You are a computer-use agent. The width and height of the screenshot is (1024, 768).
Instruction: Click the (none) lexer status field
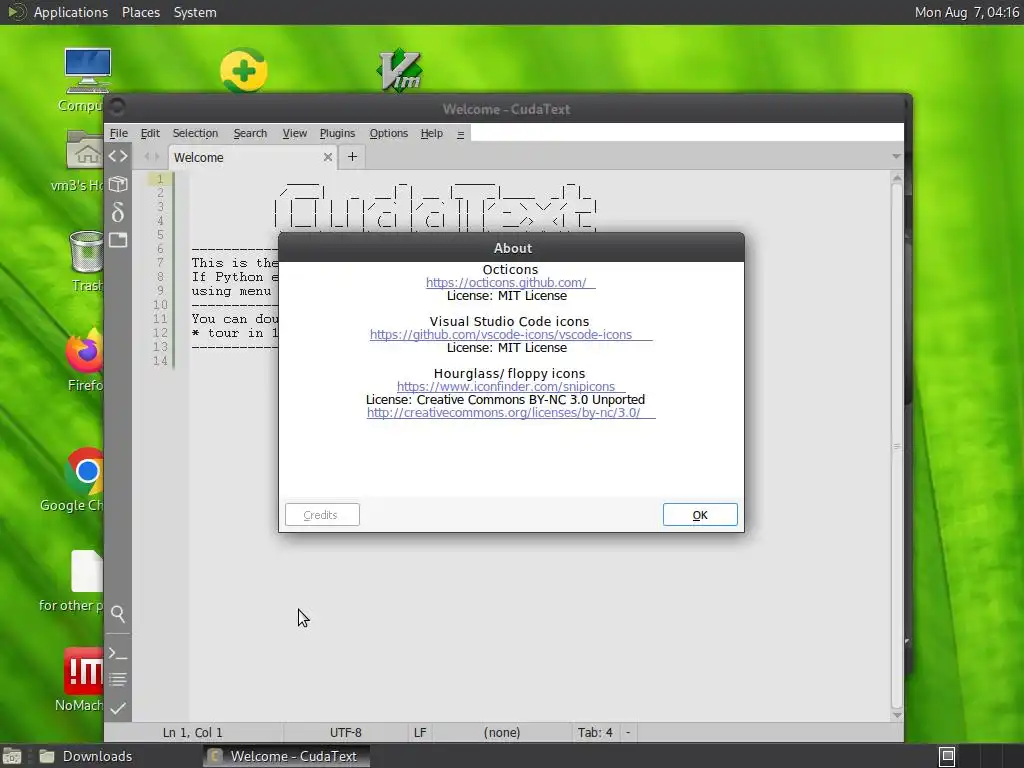[x=502, y=733]
